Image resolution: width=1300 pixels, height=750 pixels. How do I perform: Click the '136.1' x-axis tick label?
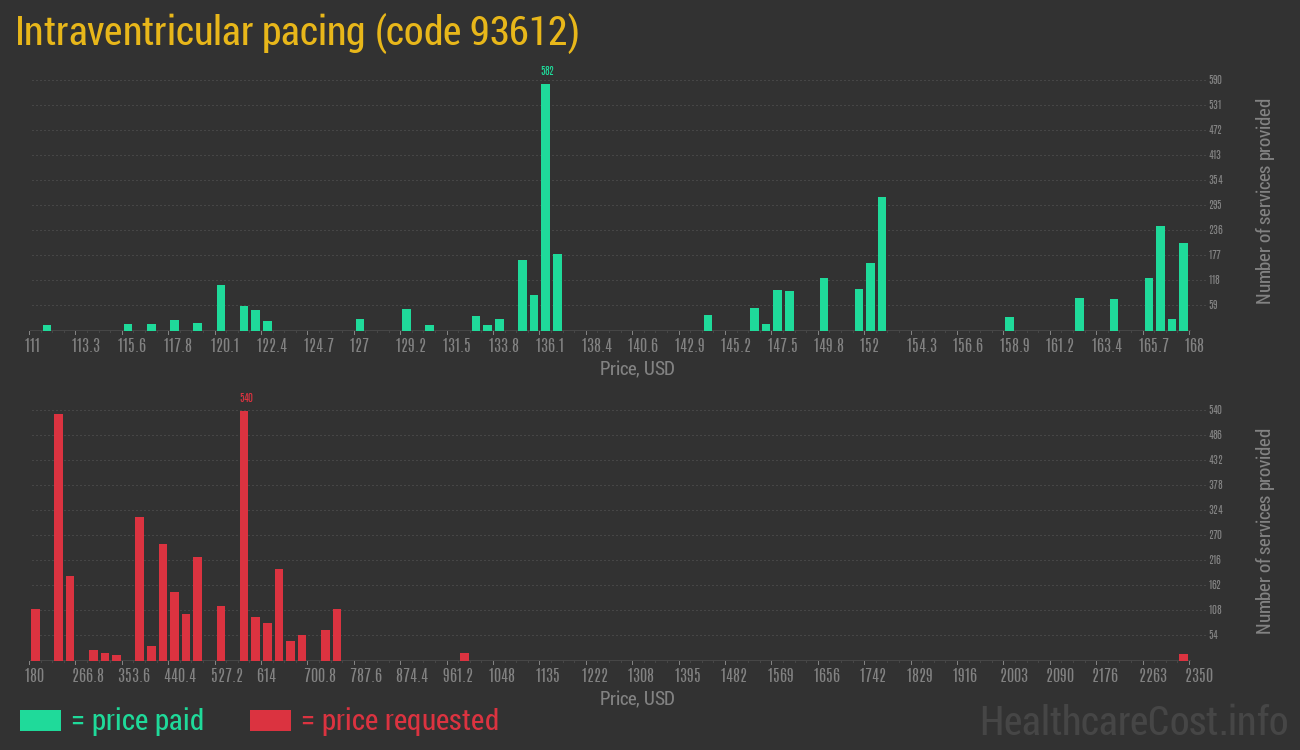coord(550,345)
